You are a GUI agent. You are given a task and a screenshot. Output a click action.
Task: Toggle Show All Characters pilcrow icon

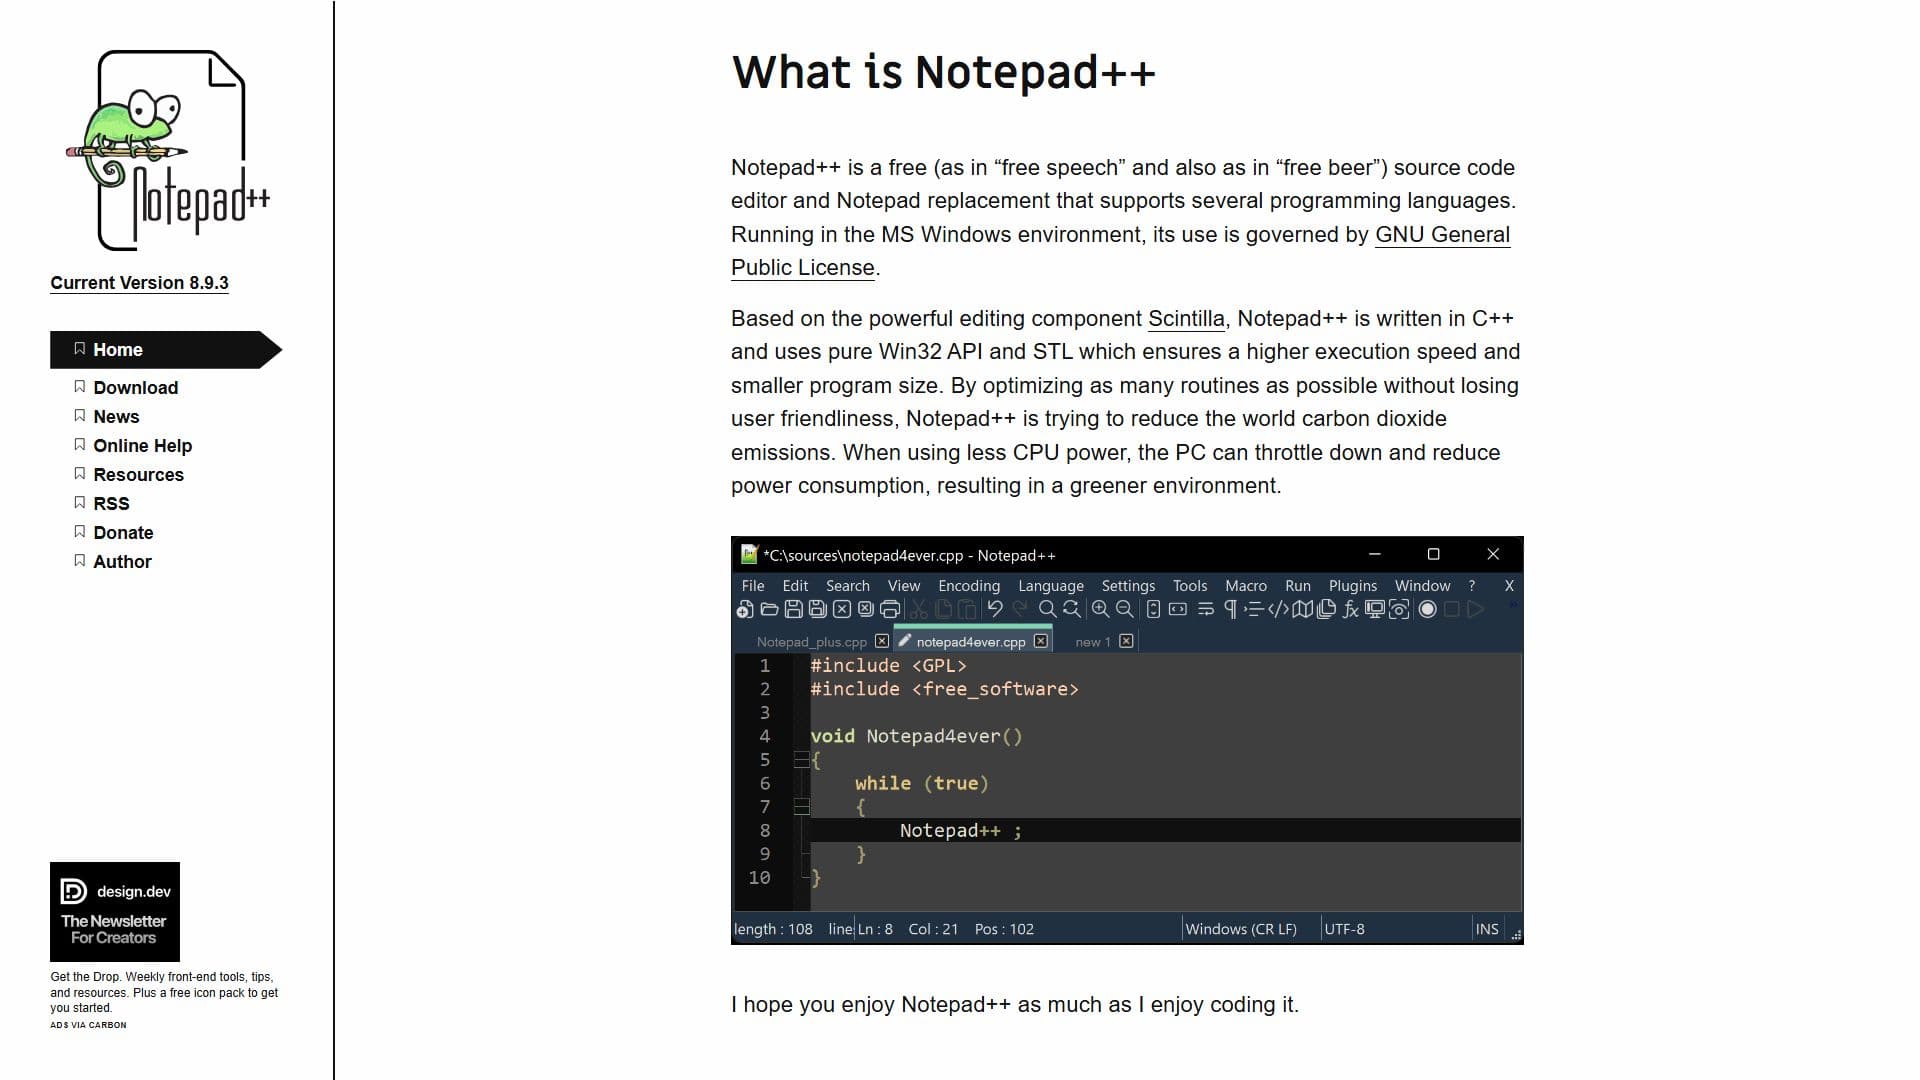click(1231, 609)
